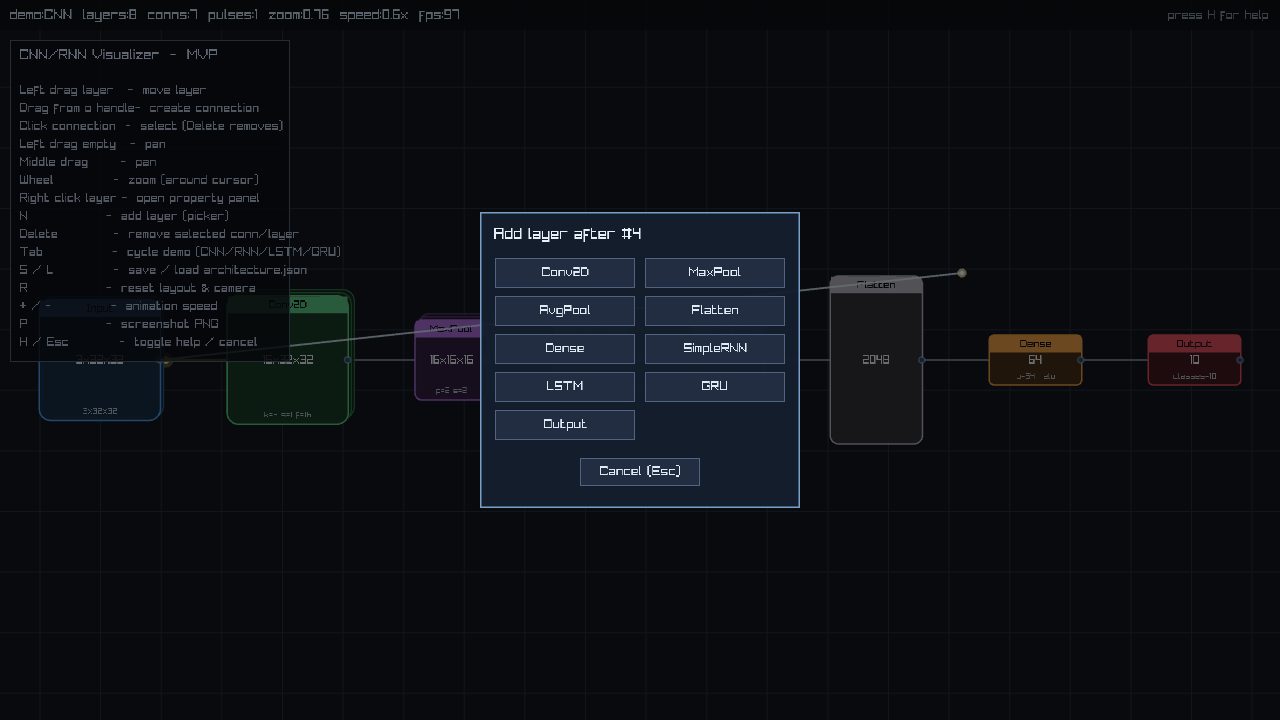Screen dimensions: 1280x720
Task: Click the 'conns:7' status readout
Action: [x=172, y=15]
